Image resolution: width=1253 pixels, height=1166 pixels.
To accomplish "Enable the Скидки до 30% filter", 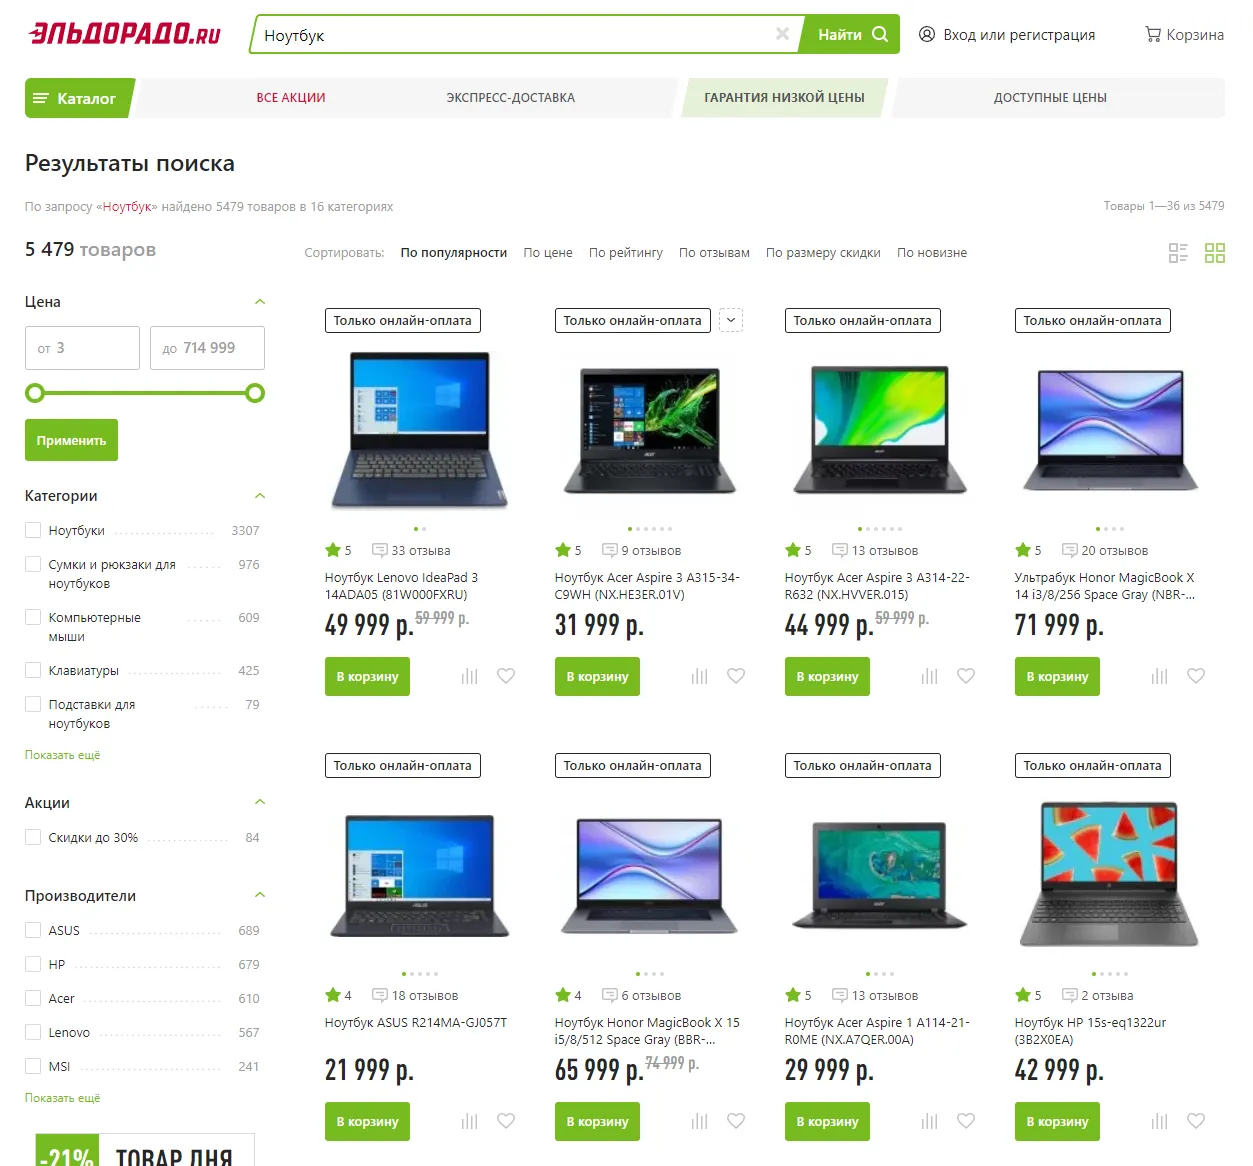I will pyautogui.click(x=33, y=837).
